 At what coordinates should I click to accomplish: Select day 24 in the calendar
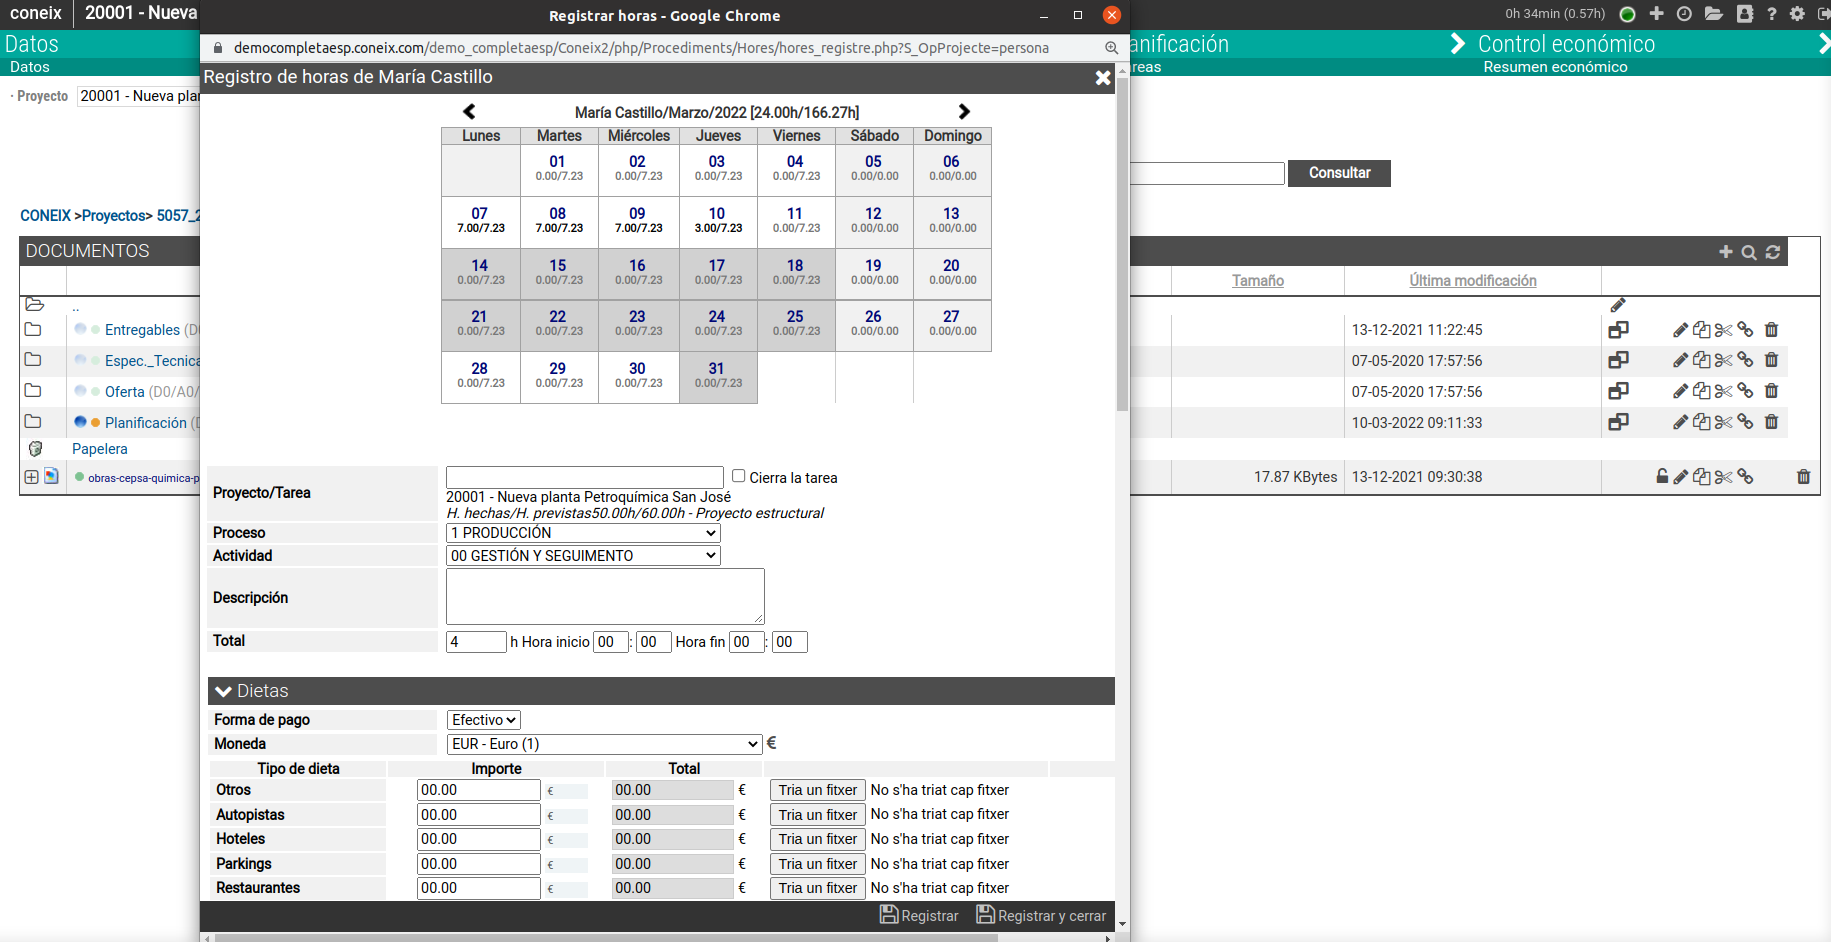coord(718,325)
